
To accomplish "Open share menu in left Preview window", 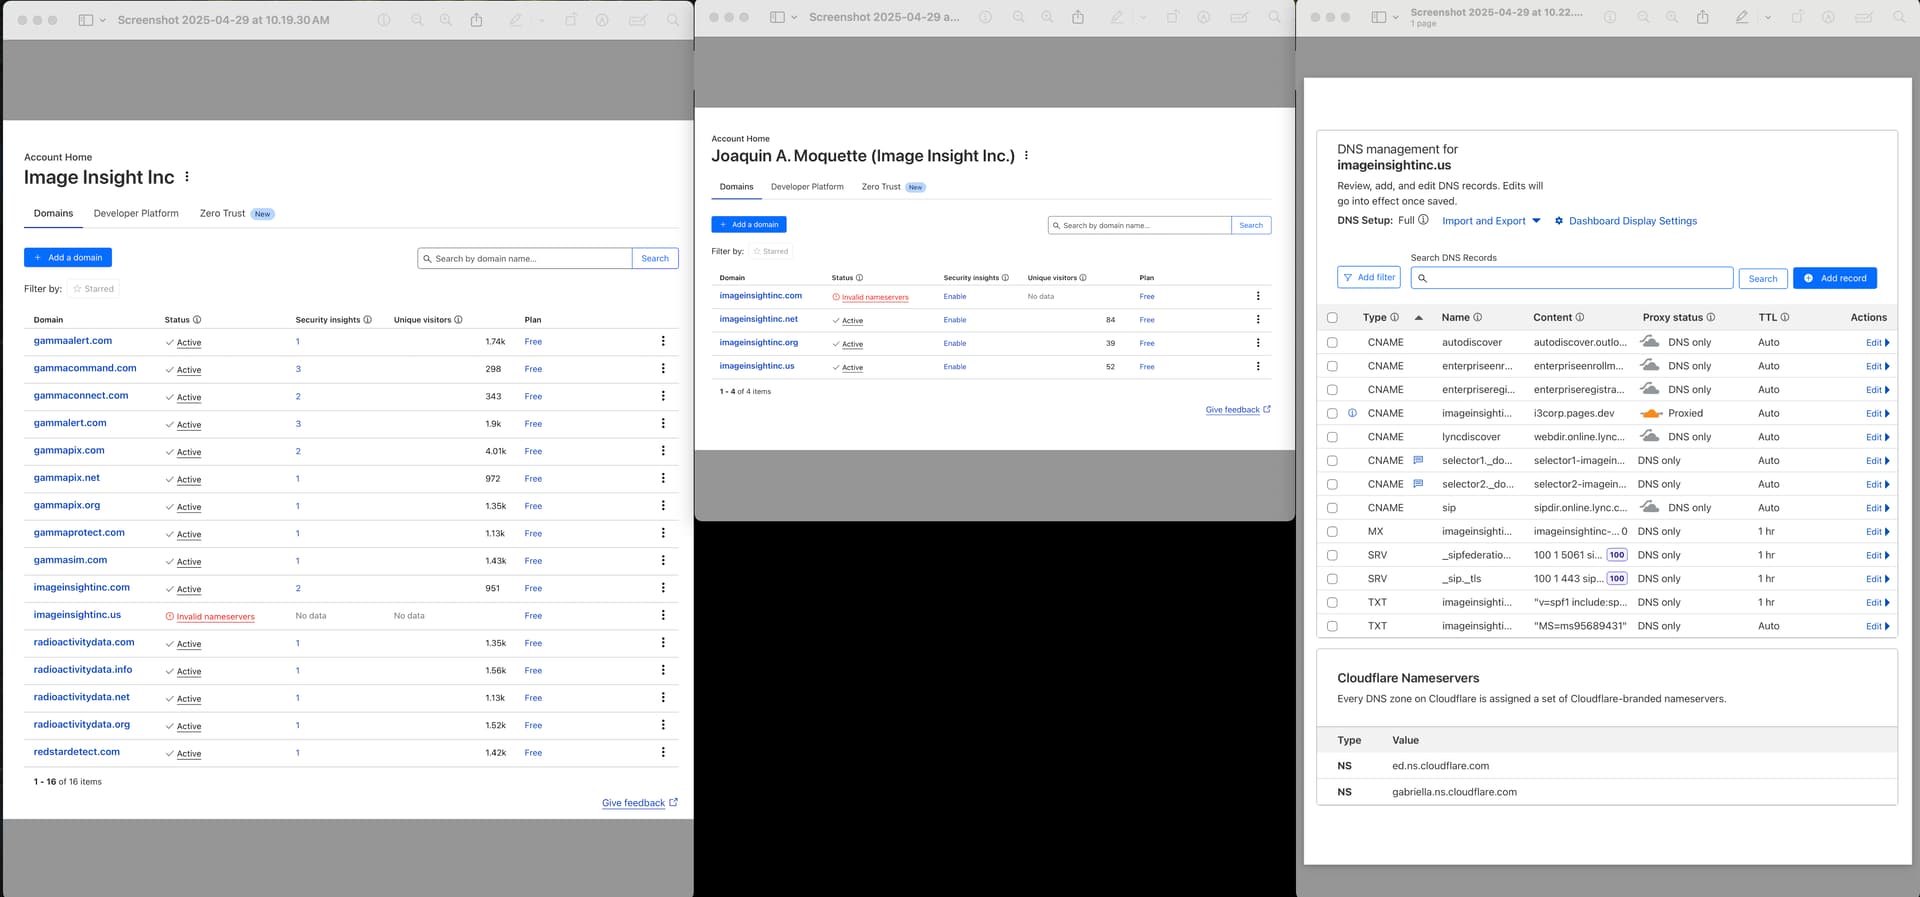I will pos(477,20).
